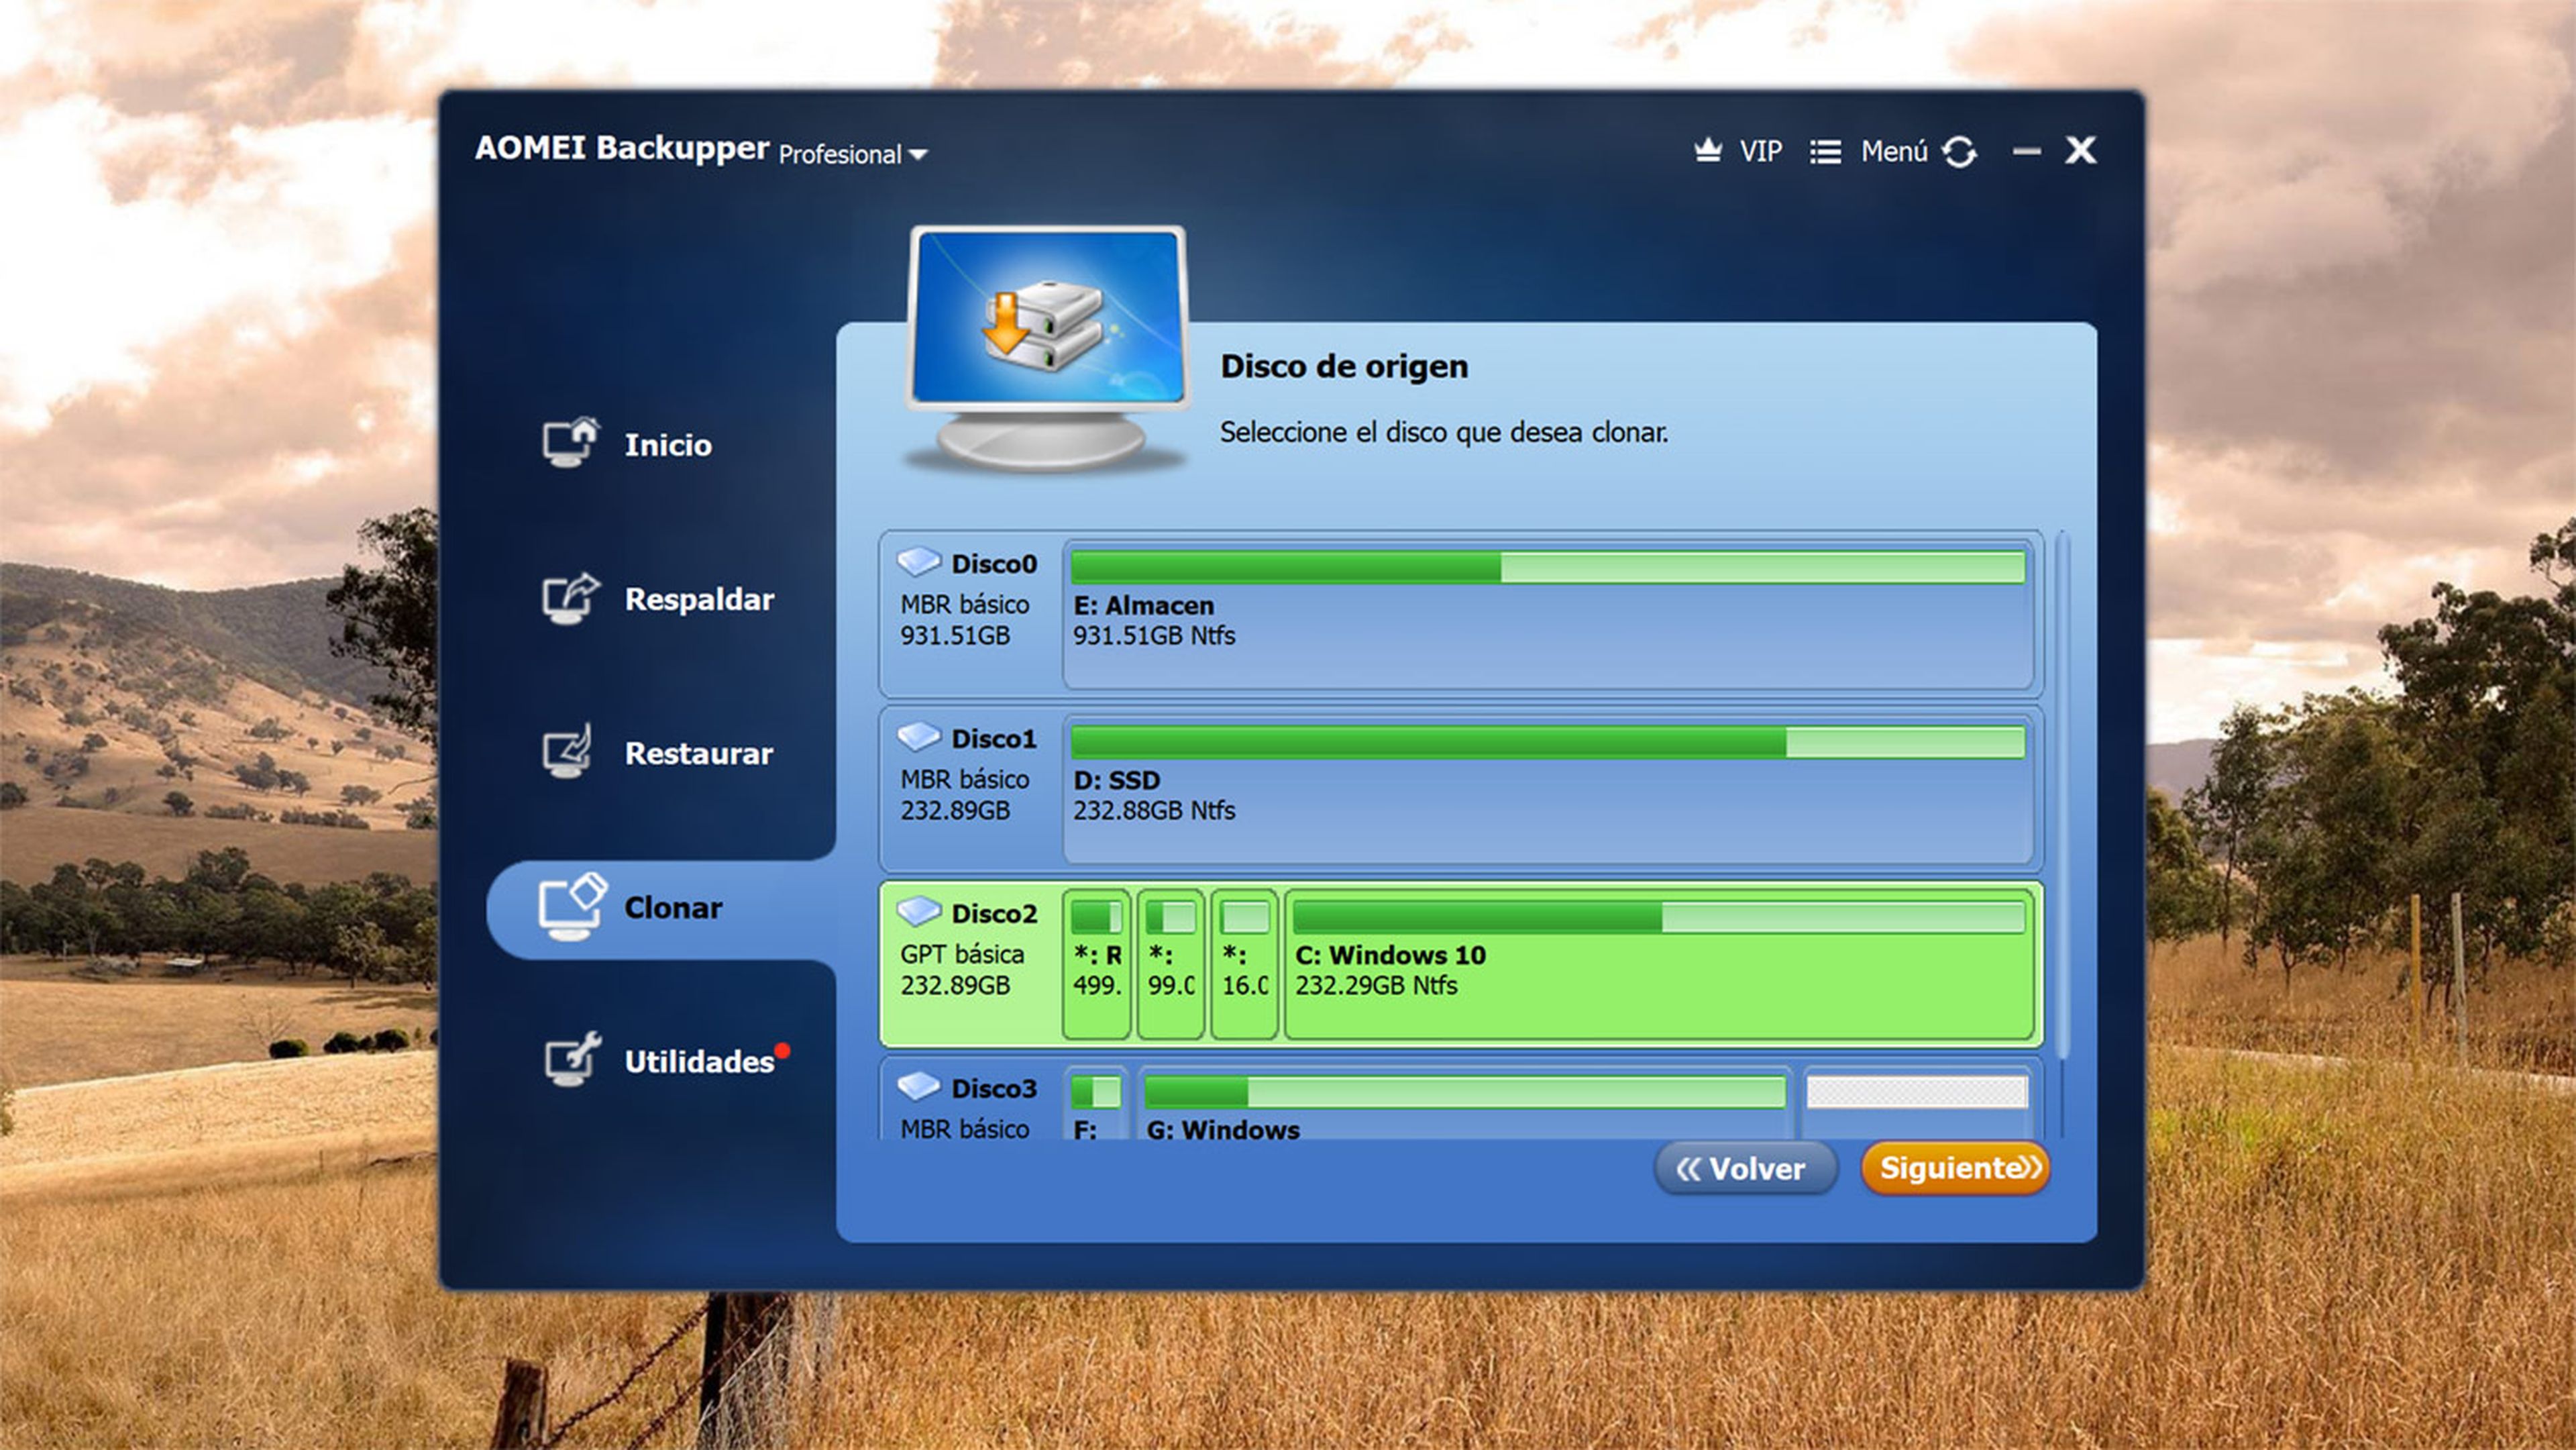This screenshot has height=1450, width=2576.
Task: Click the Restaurar icon in sidebar
Action: [x=568, y=751]
